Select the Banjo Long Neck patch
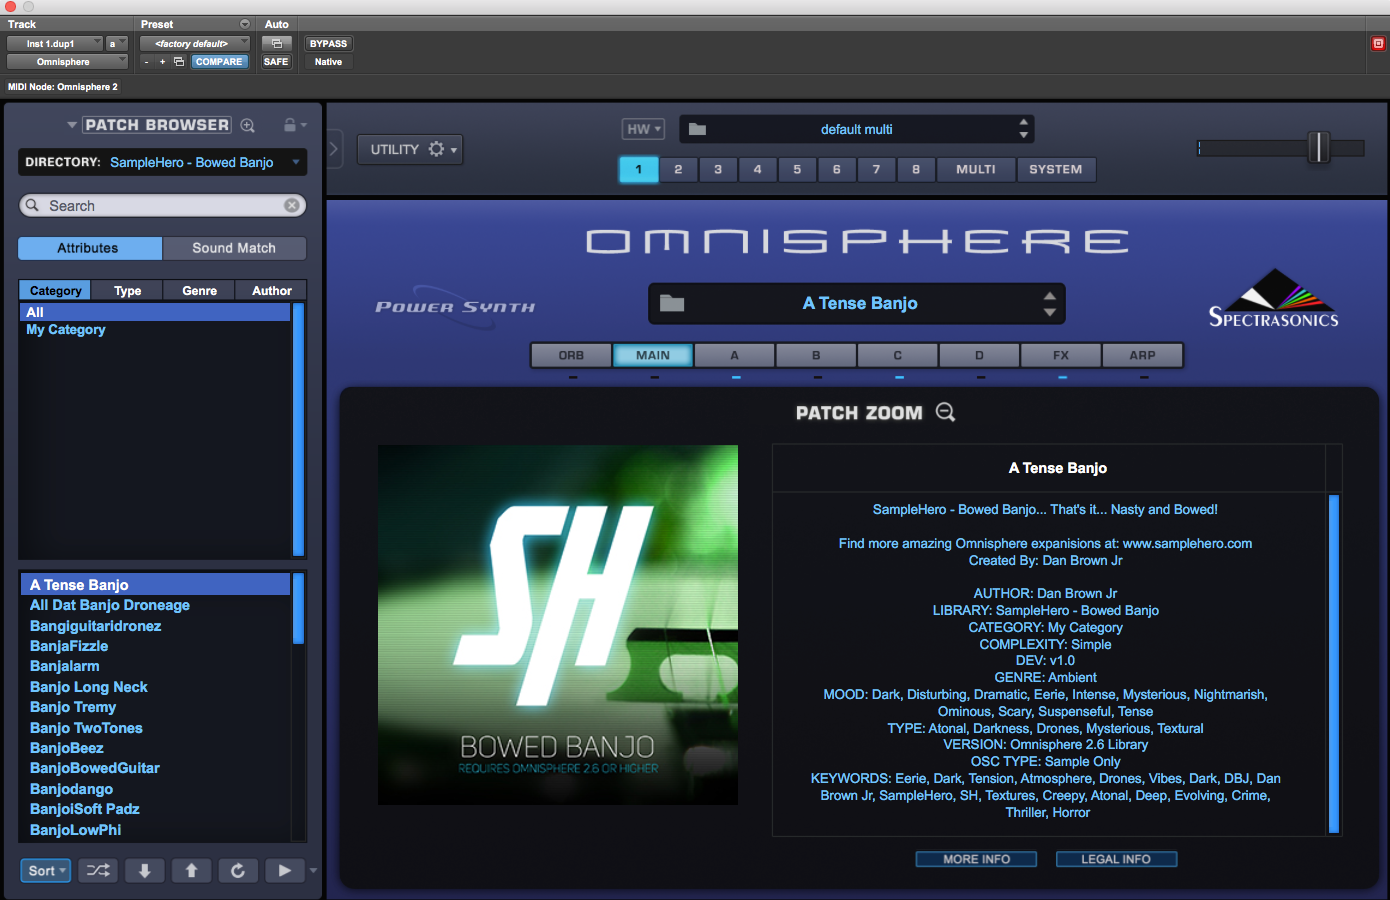This screenshot has width=1390, height=900. (x=89, y=687)
